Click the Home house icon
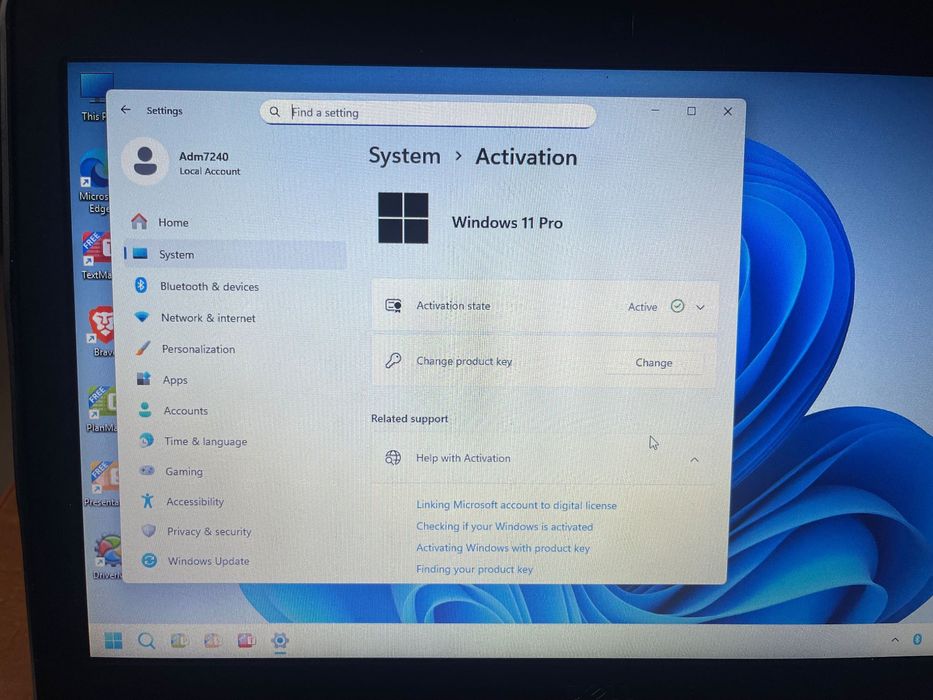This screenshot has width=933, height=700. [x=139, y=221]
